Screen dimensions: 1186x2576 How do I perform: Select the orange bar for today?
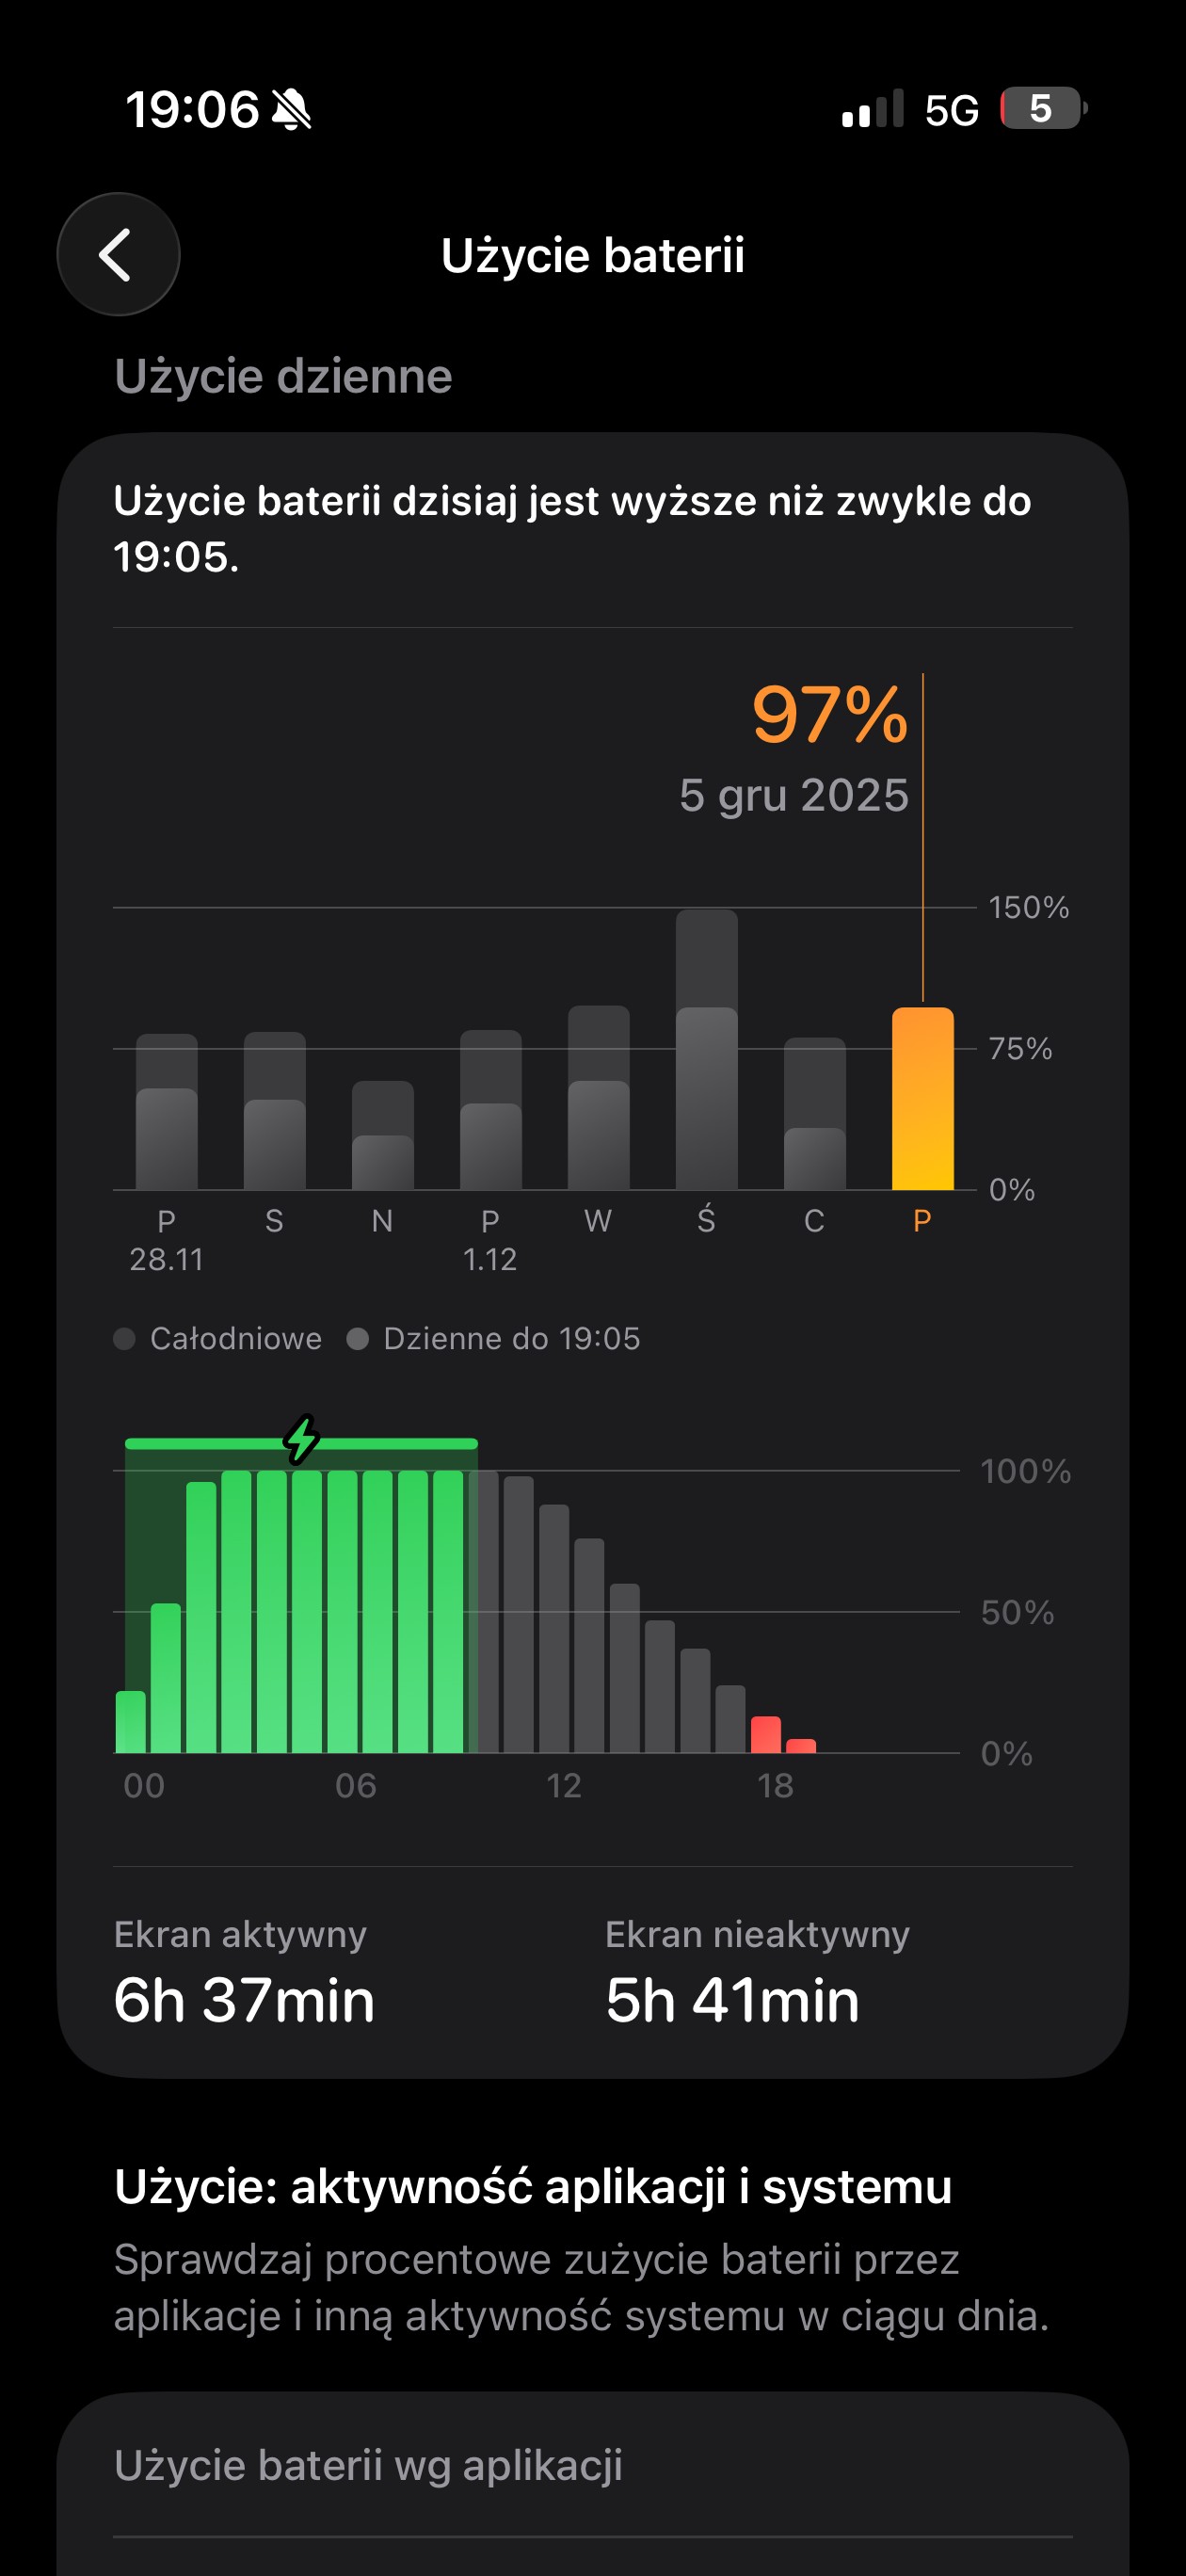(x=922, y=1099)
